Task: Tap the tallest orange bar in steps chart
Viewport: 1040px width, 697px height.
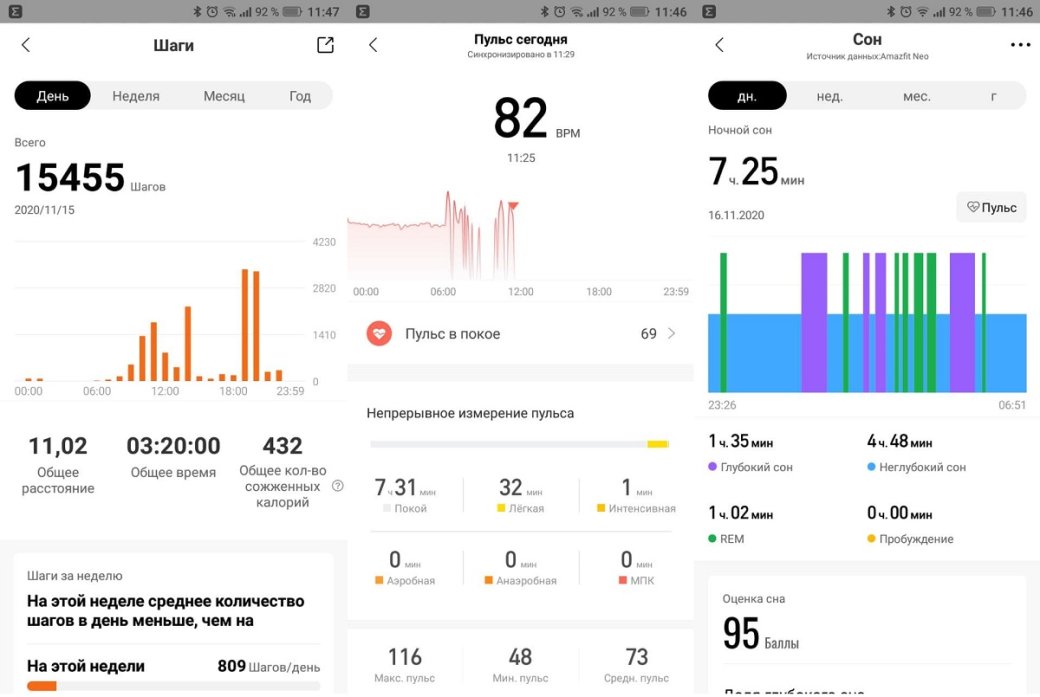Action: click(x=245, y=325)
